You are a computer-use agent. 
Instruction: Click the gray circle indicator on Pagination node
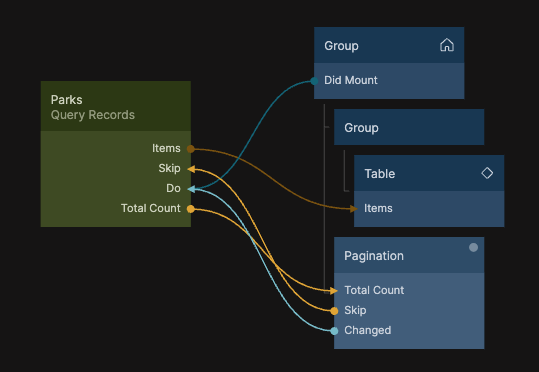(x=473, y=248)
